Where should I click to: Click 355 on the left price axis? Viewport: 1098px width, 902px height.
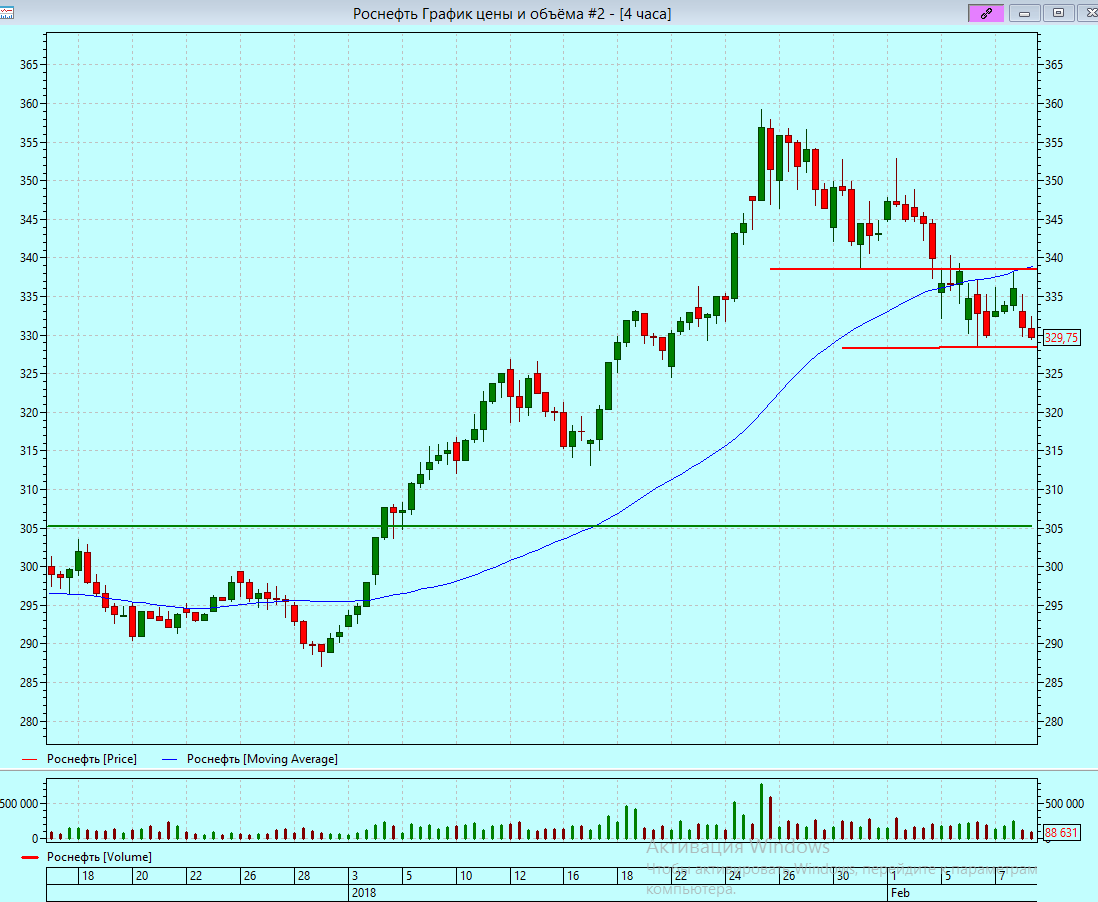point(29,143)
